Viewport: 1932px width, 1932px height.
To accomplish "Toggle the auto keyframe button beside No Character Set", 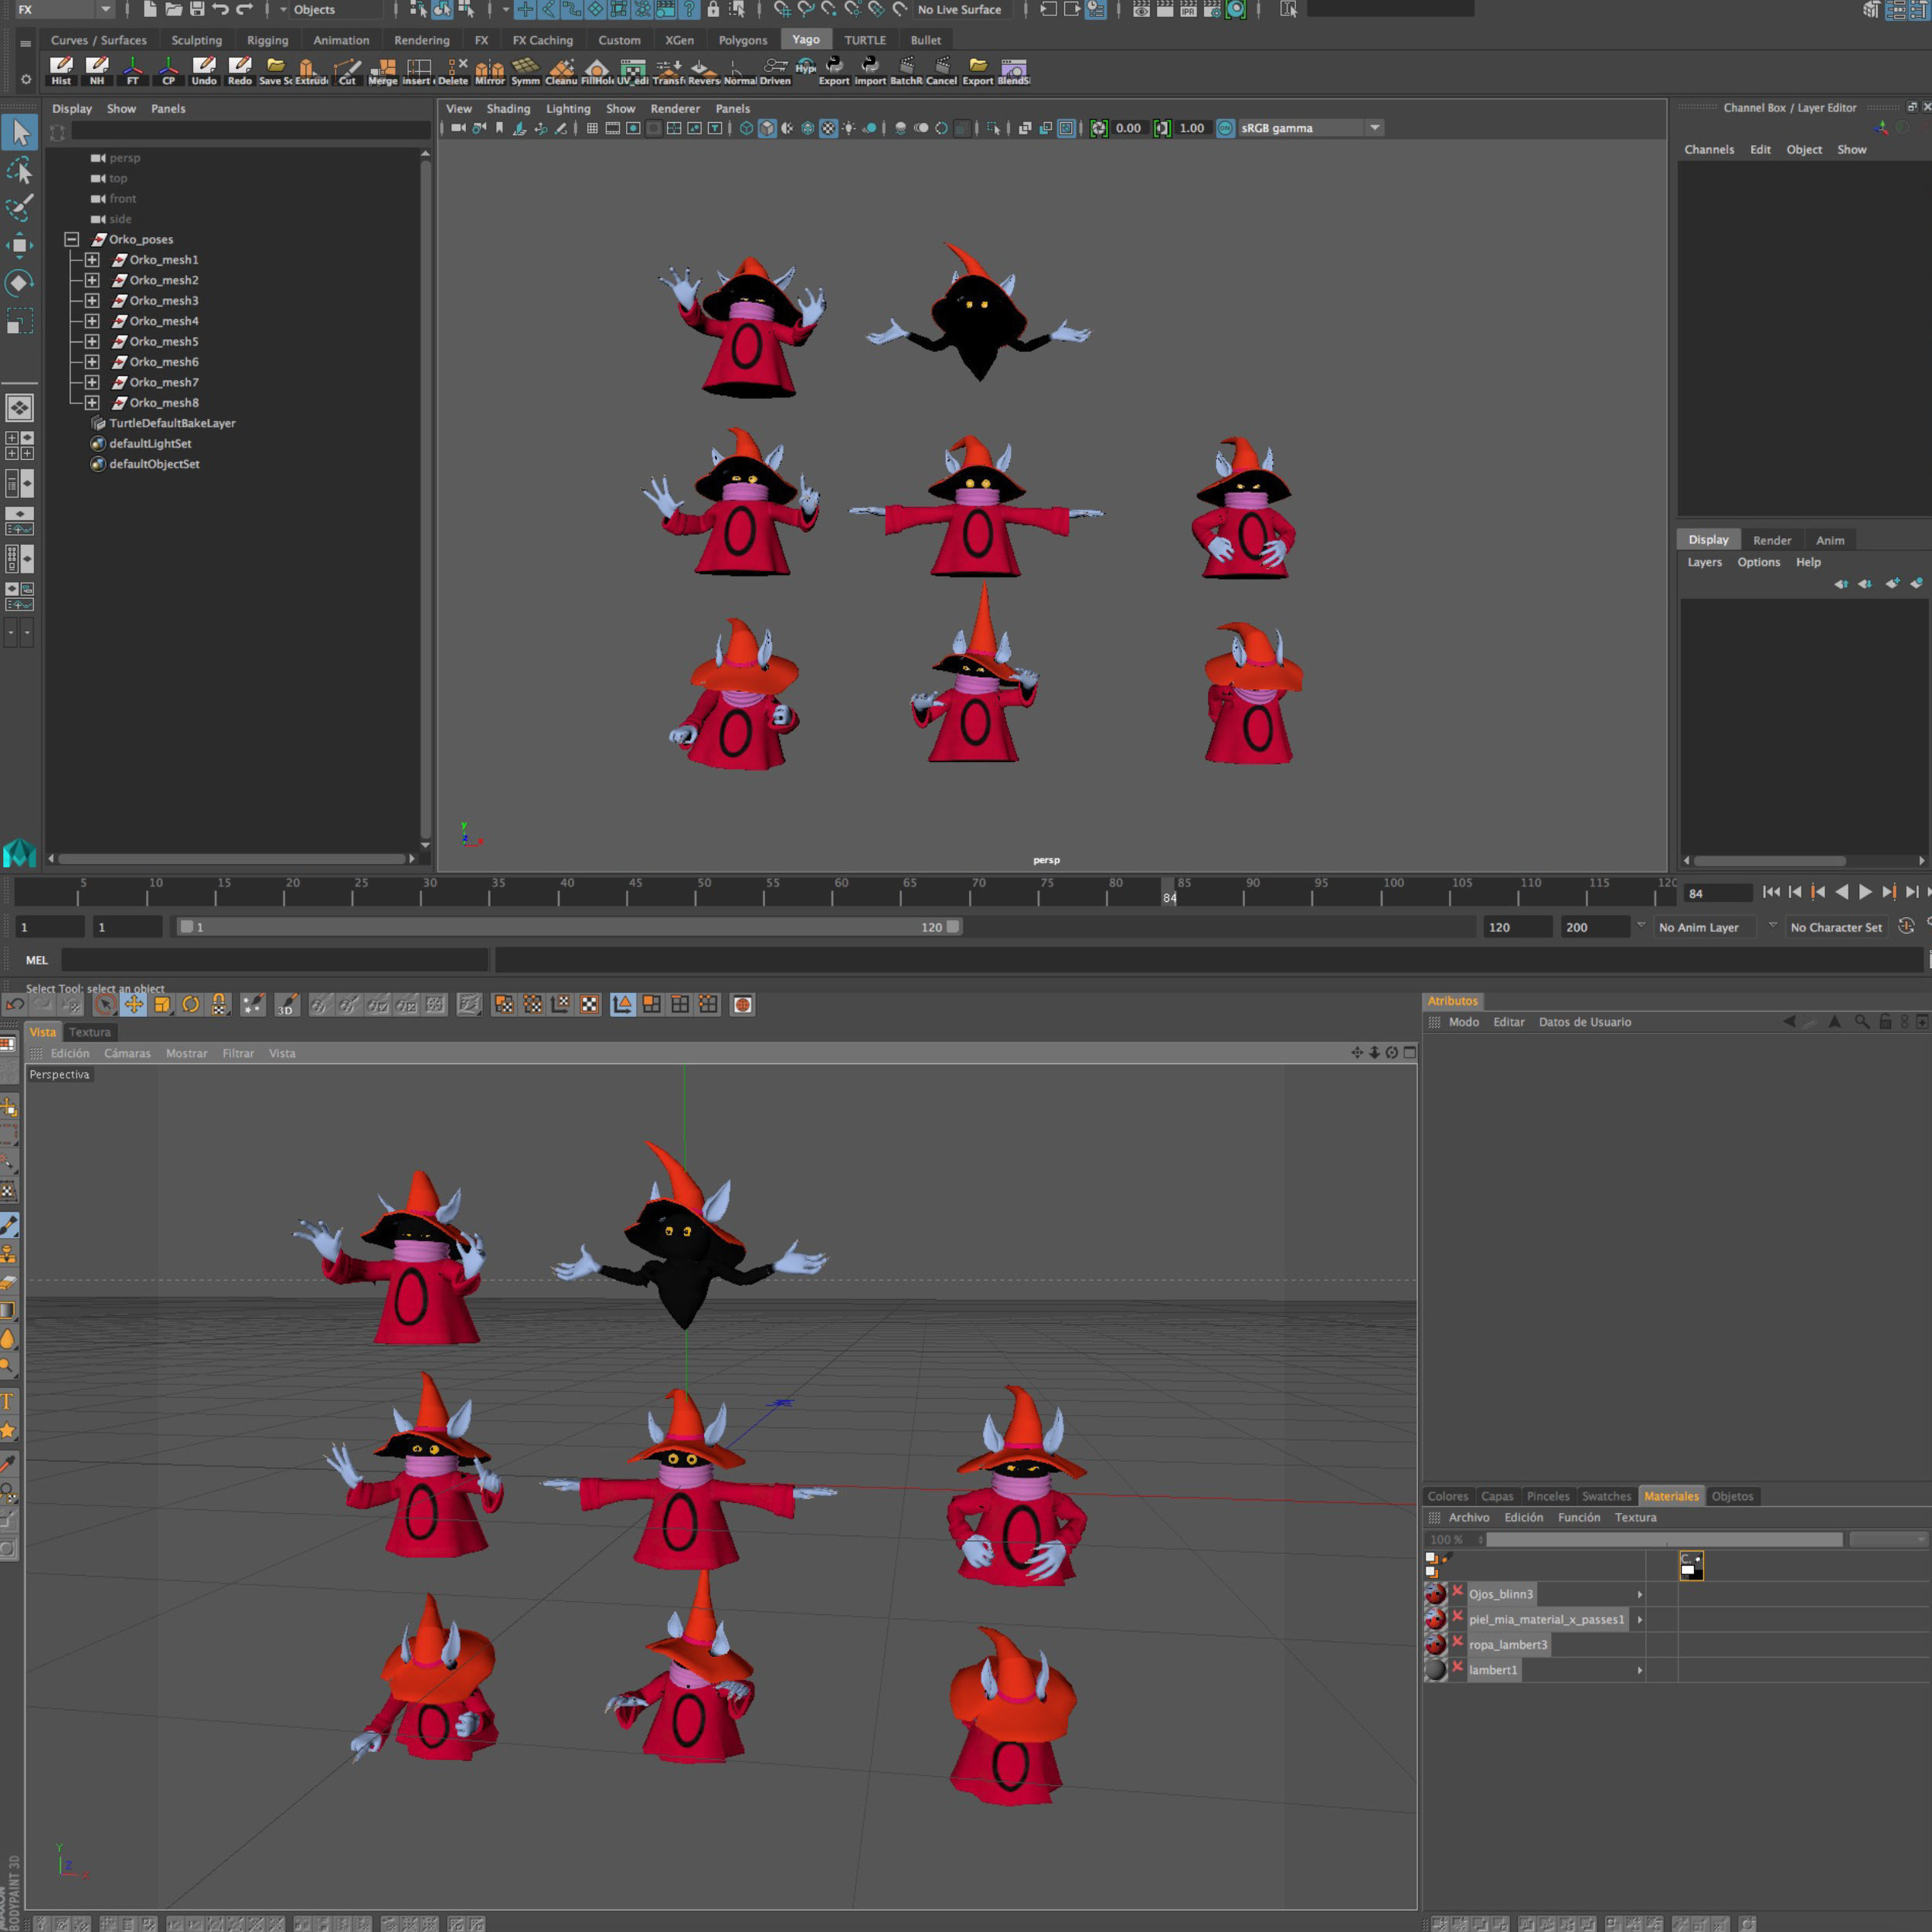I will pos(1906,926).
